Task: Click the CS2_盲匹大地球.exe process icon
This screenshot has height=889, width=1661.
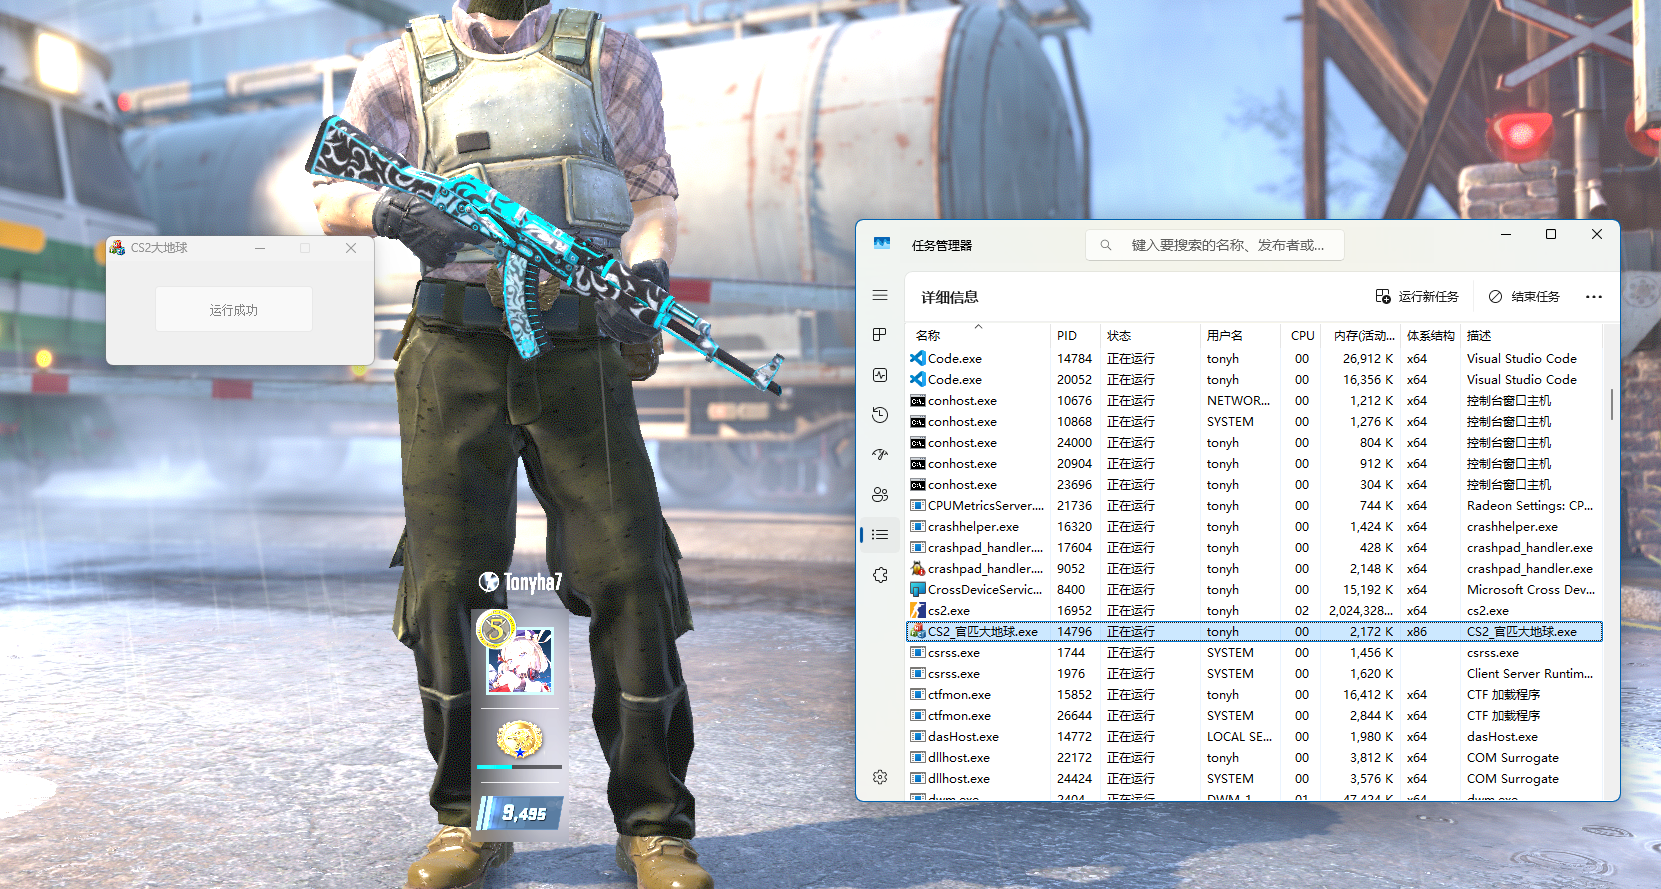Action: [917, 631]
